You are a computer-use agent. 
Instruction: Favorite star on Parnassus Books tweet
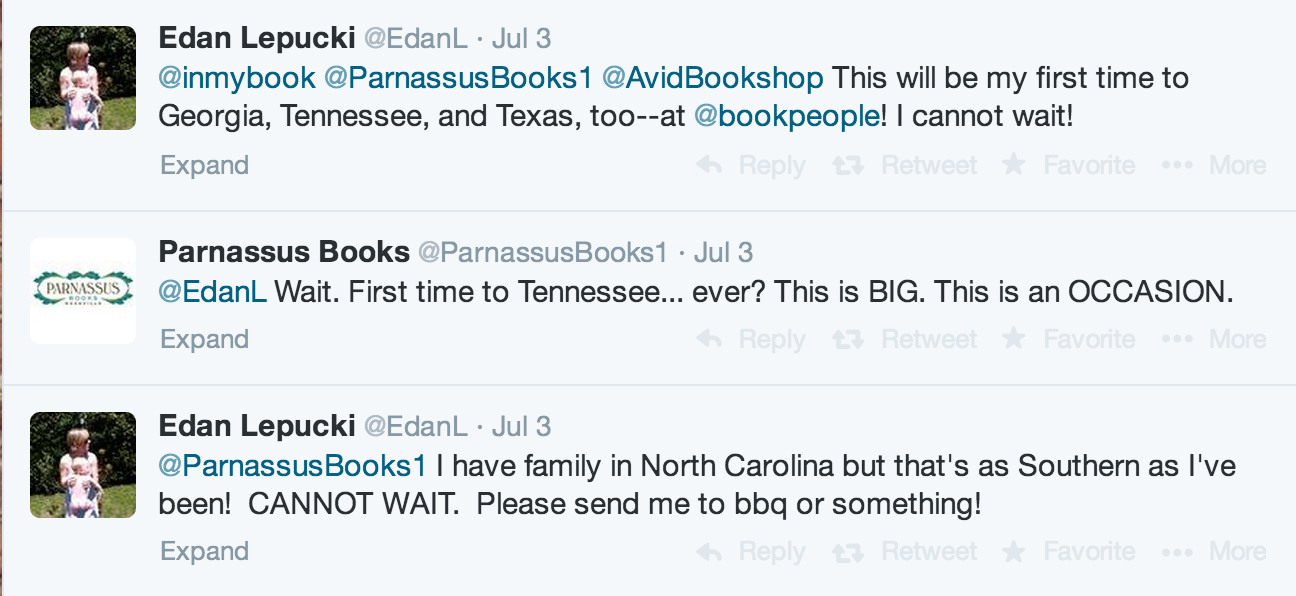[1014, 338]
